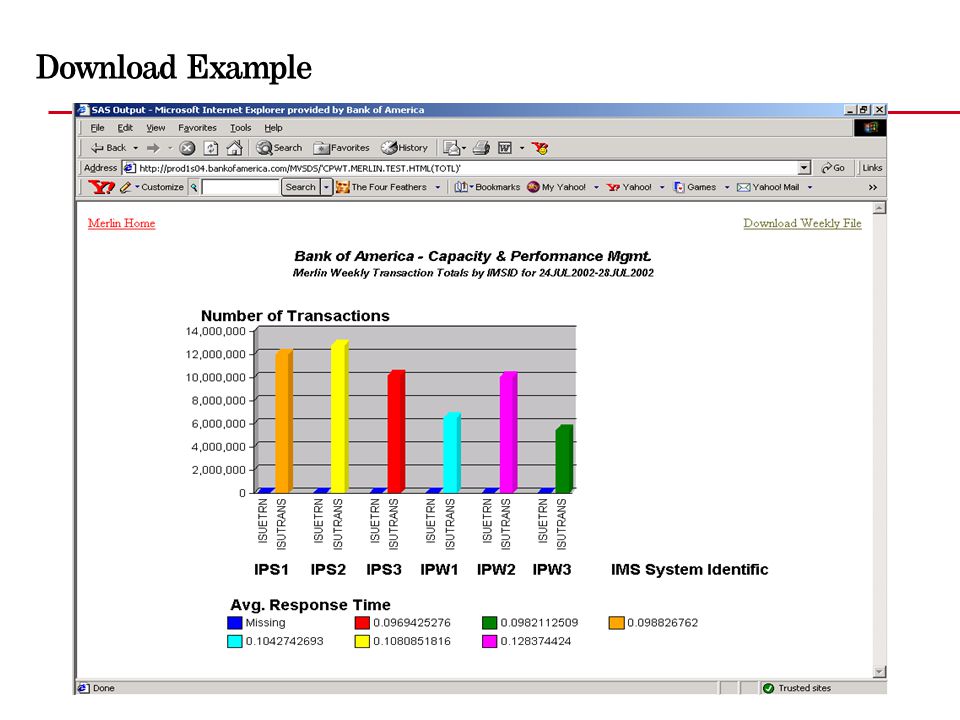
Task: Click the blue Missing legend swatch
Action: [234, 623]
